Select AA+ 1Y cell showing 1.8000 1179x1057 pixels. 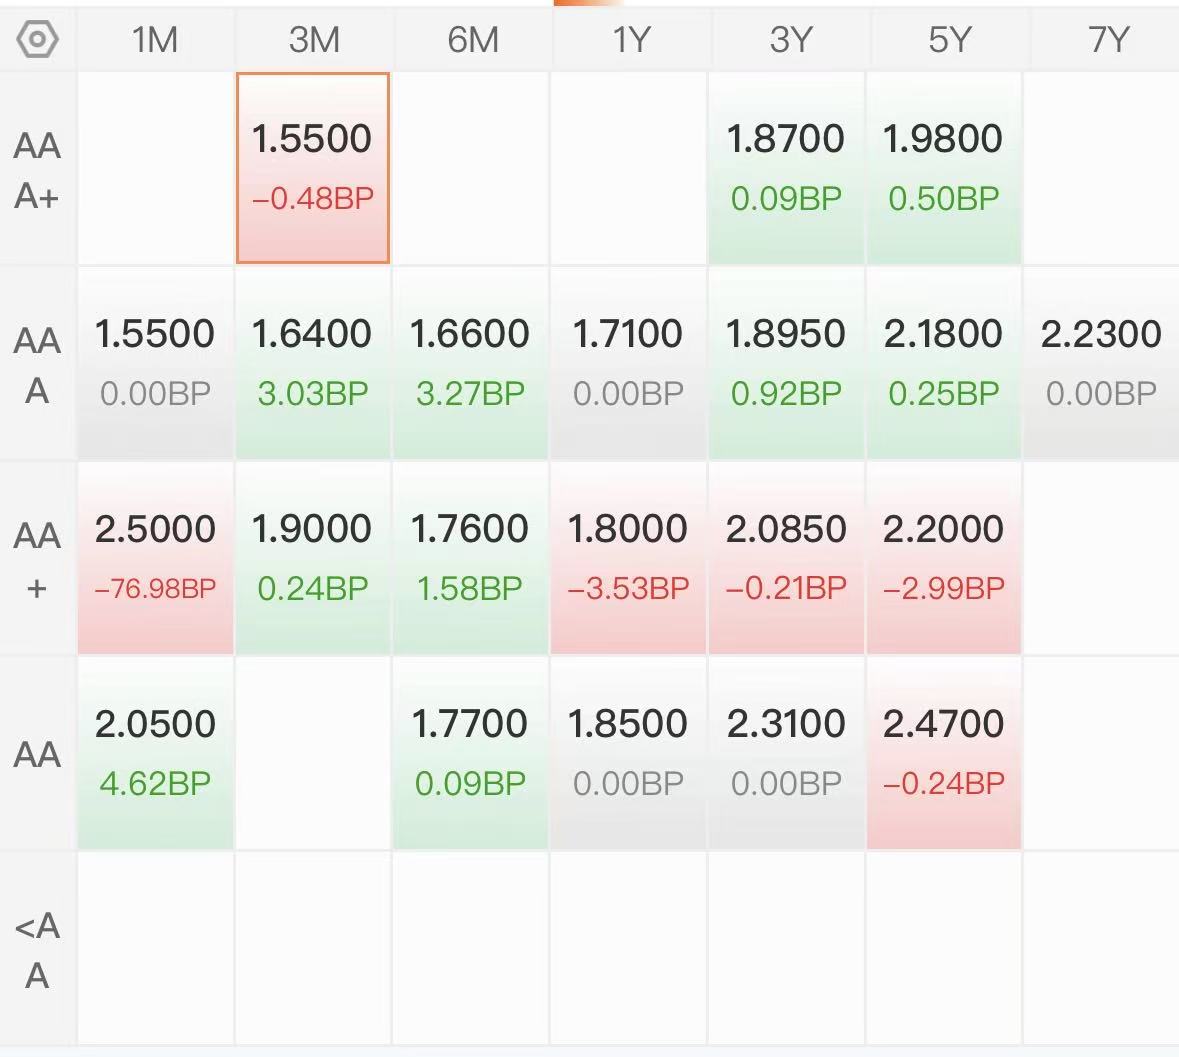coord(629,557)
